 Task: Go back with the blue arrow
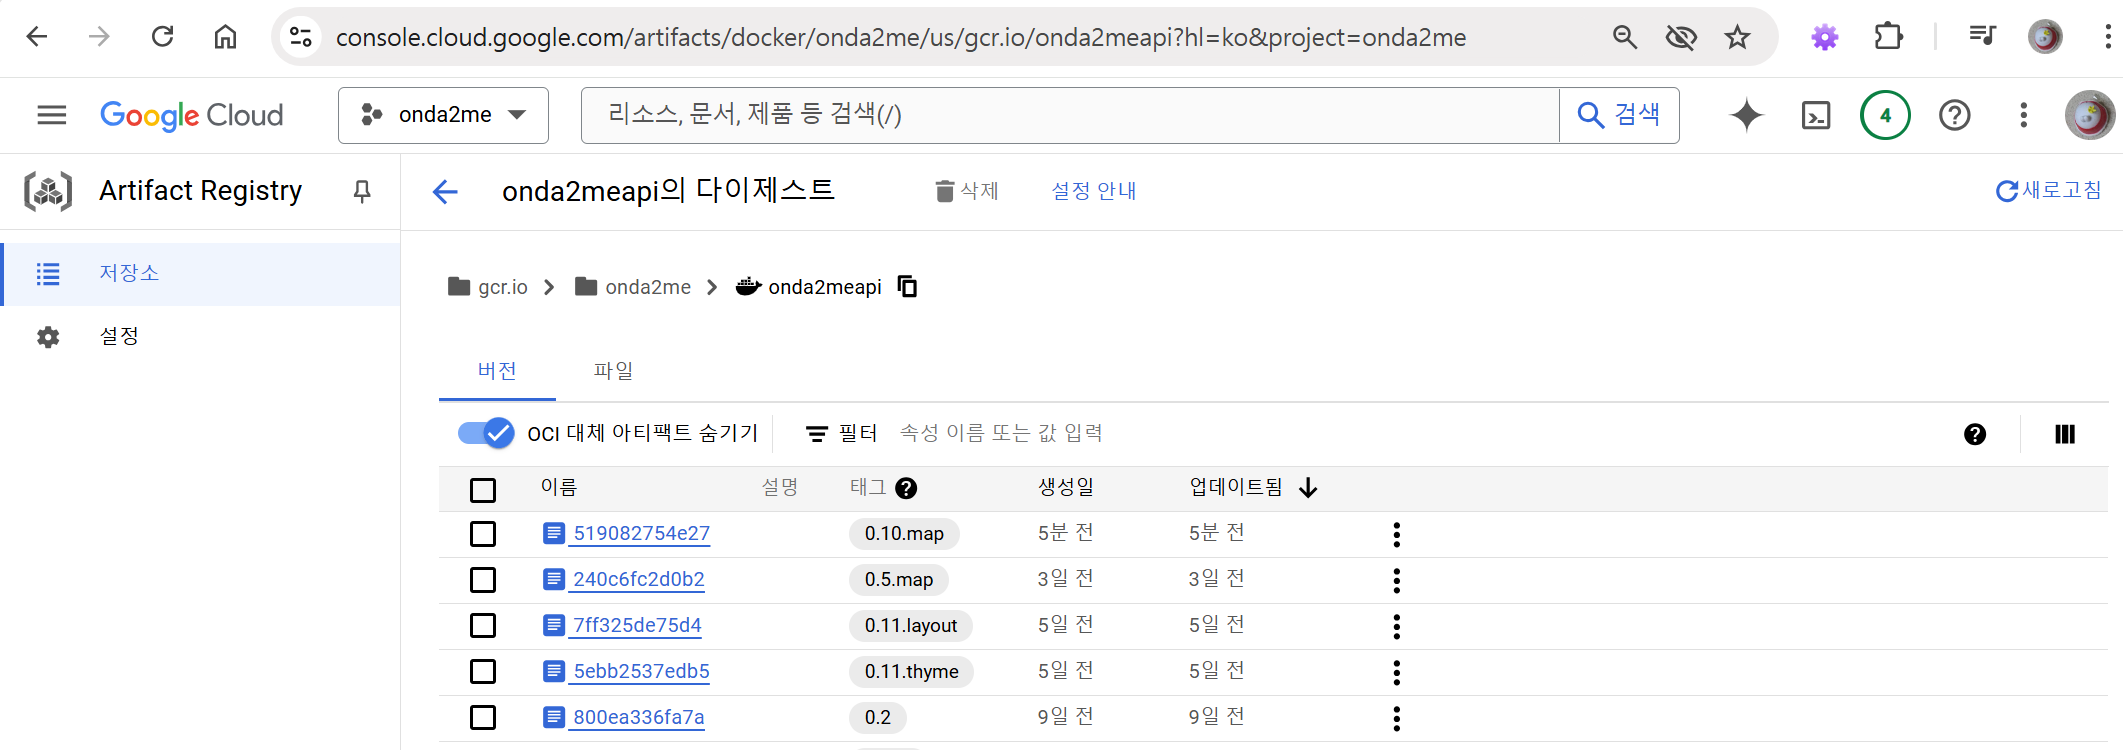click(x=445, y=191)
